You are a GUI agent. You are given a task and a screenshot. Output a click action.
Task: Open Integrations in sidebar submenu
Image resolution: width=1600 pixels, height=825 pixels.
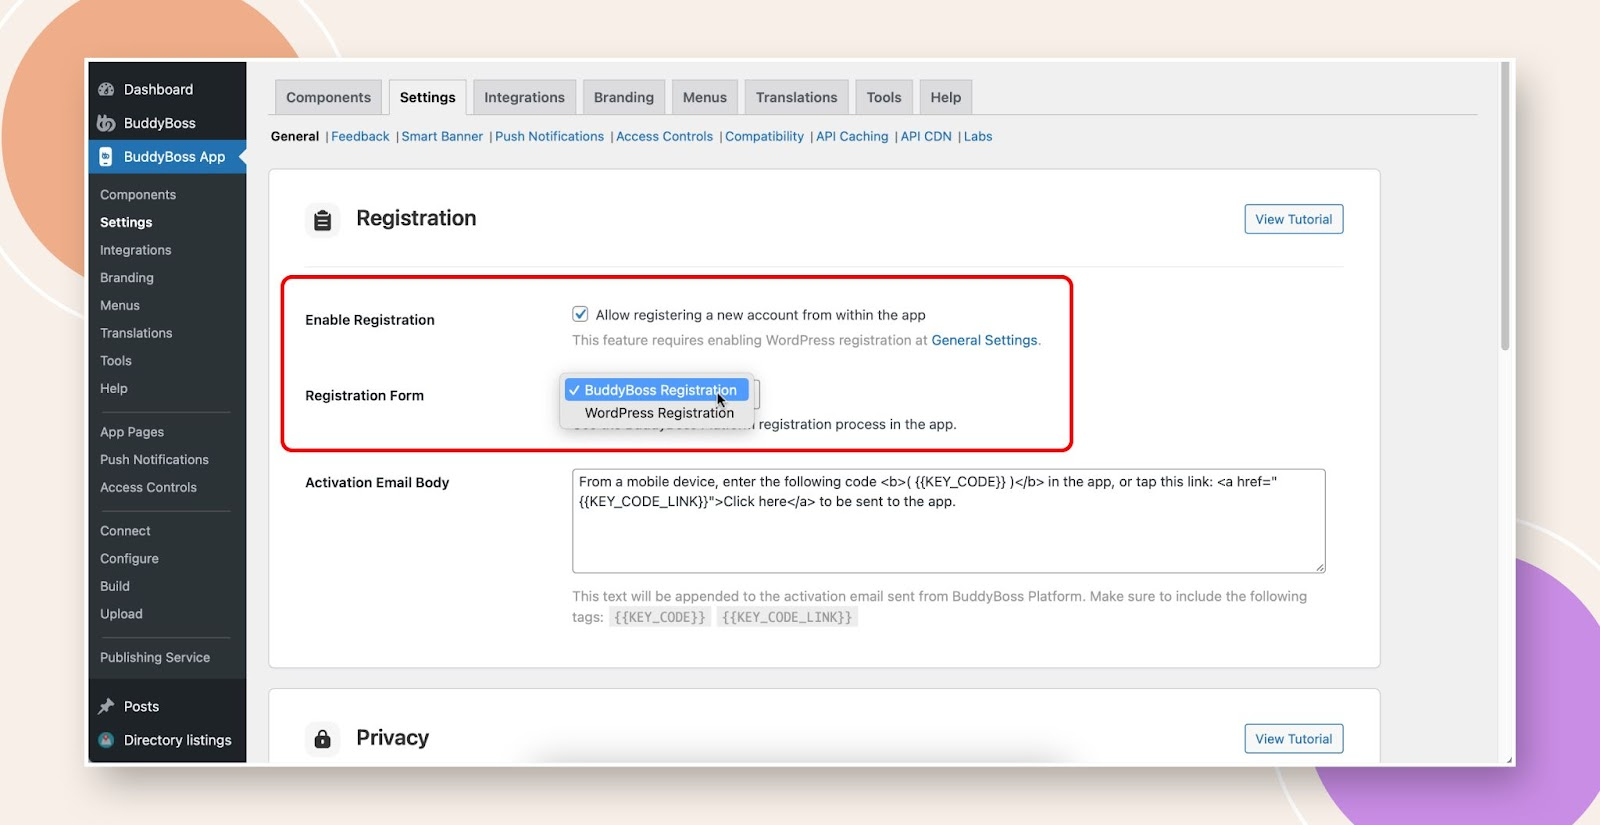click(135, 250)
